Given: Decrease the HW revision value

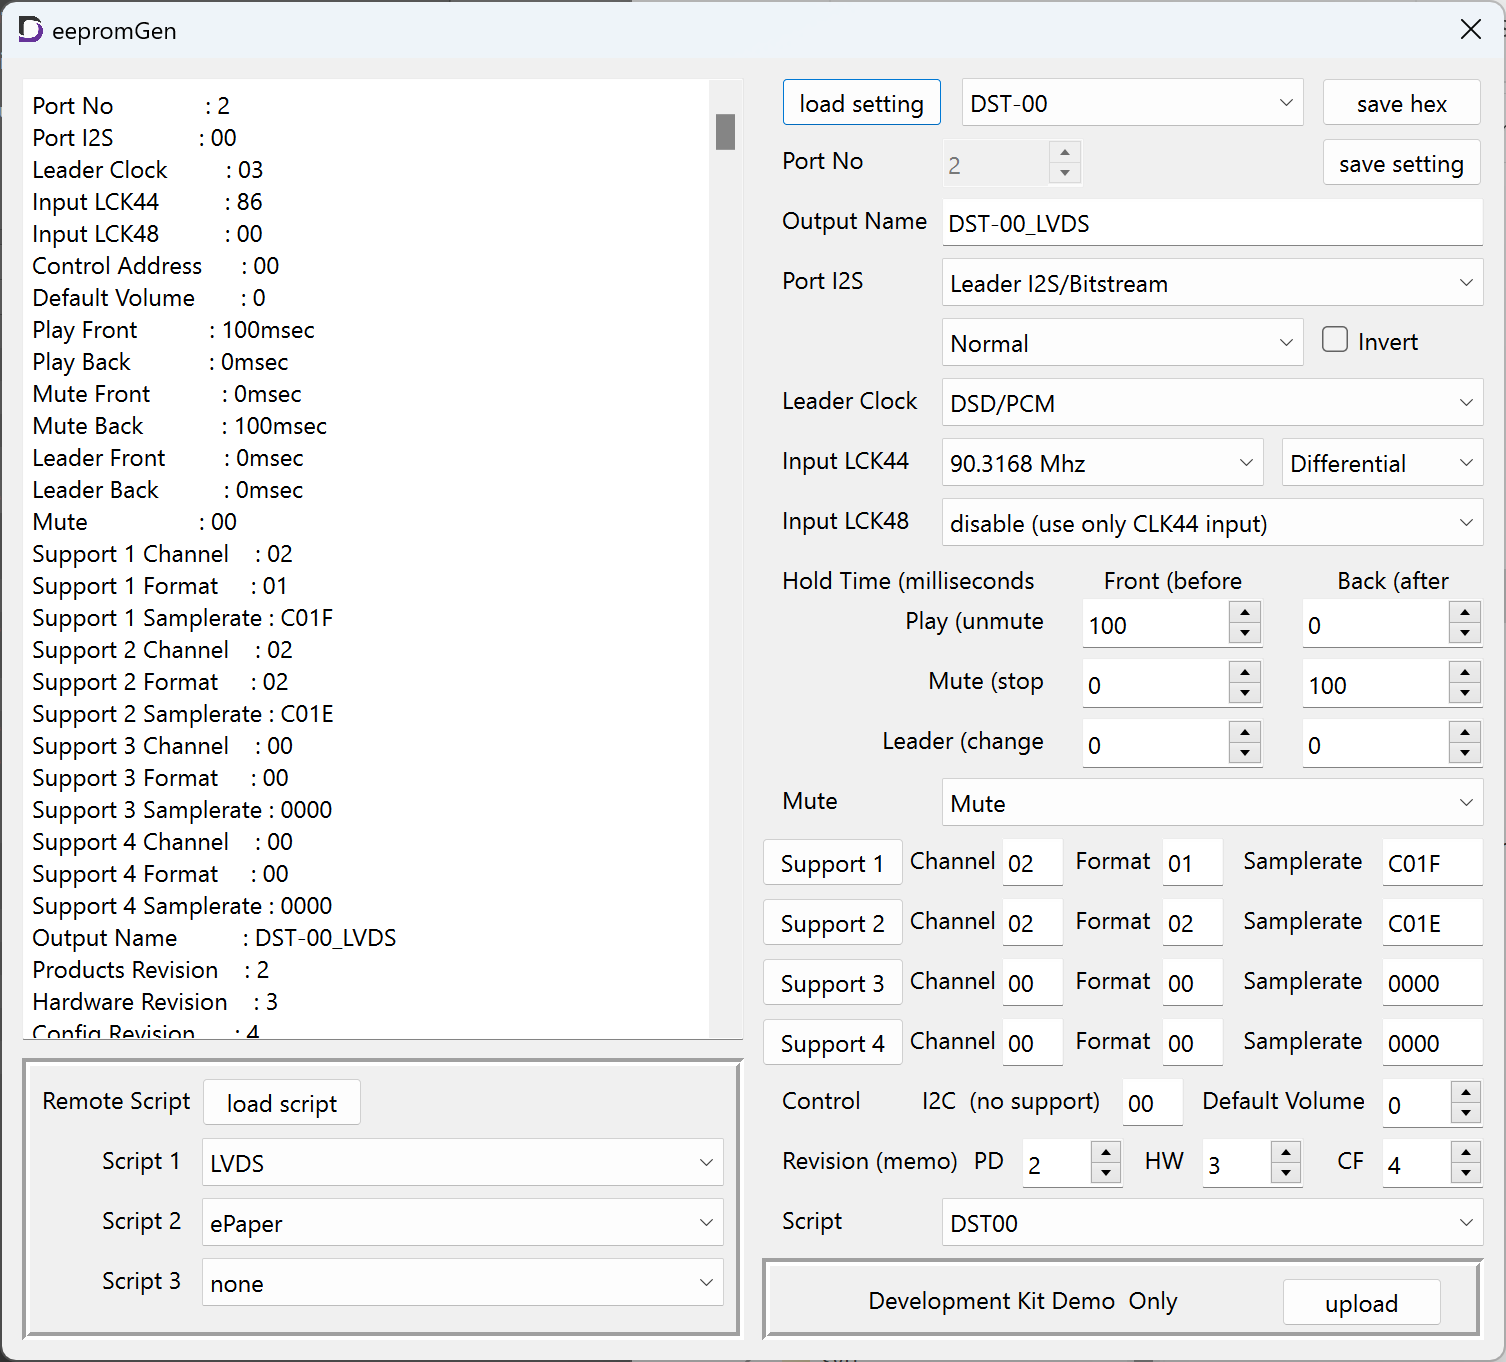Looking at the screenshot, I should tap(1285, 1174).
